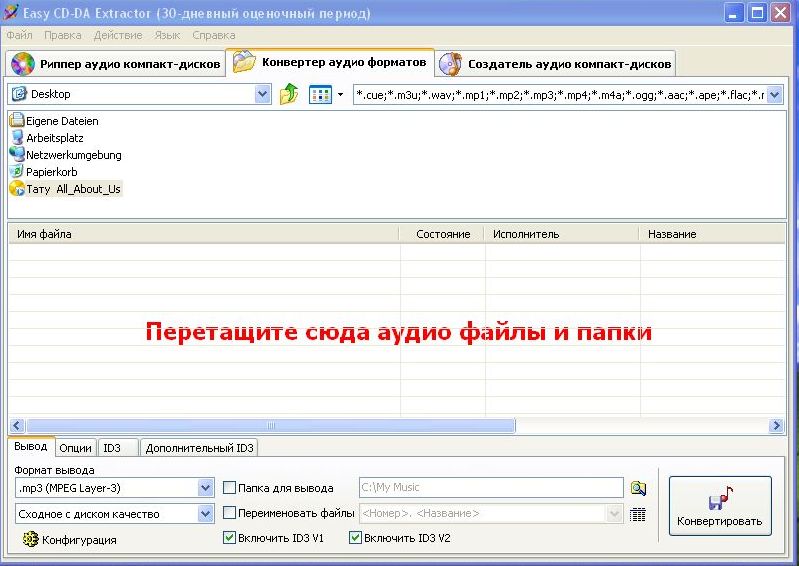Toggle Включить ID3 V2 checkbox
This screenshot has height=566, width=799.
[355, 537]
